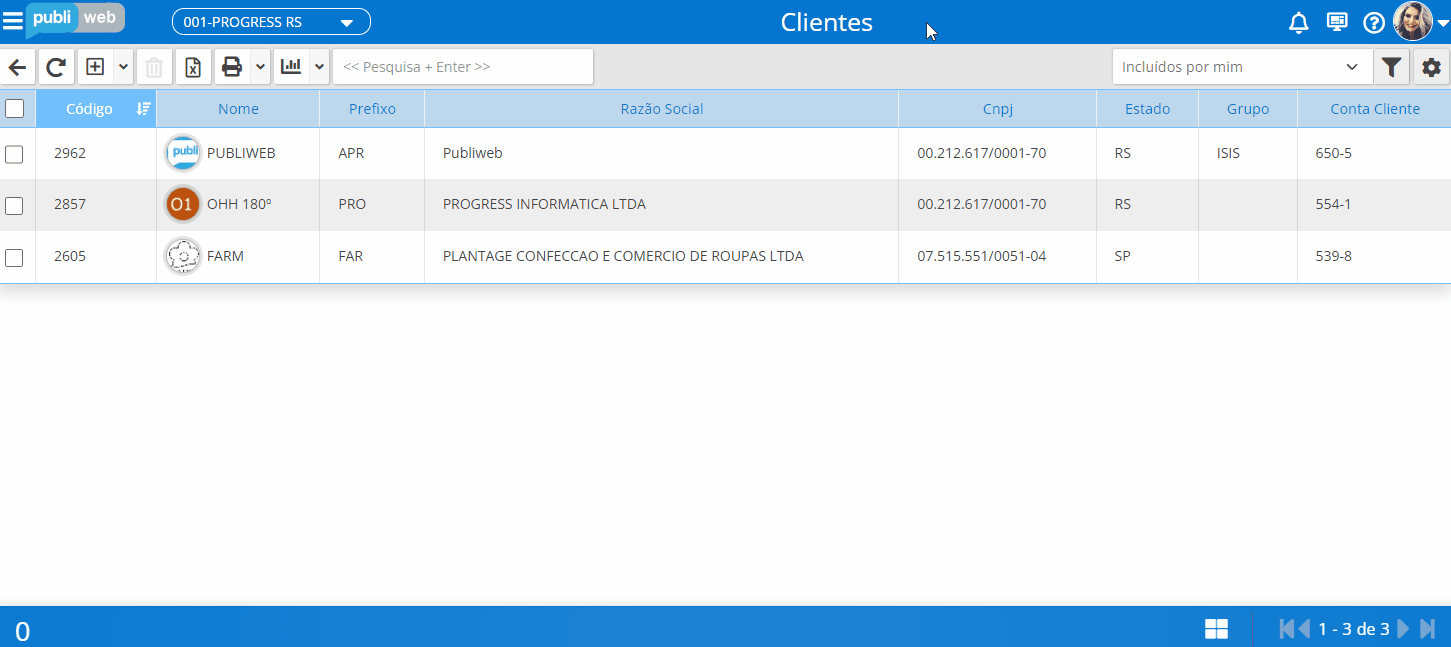Click the '1 - 3 de 3' page indicator
The height and width of the screenshot is (647, 1451).
click(1354, 629)
